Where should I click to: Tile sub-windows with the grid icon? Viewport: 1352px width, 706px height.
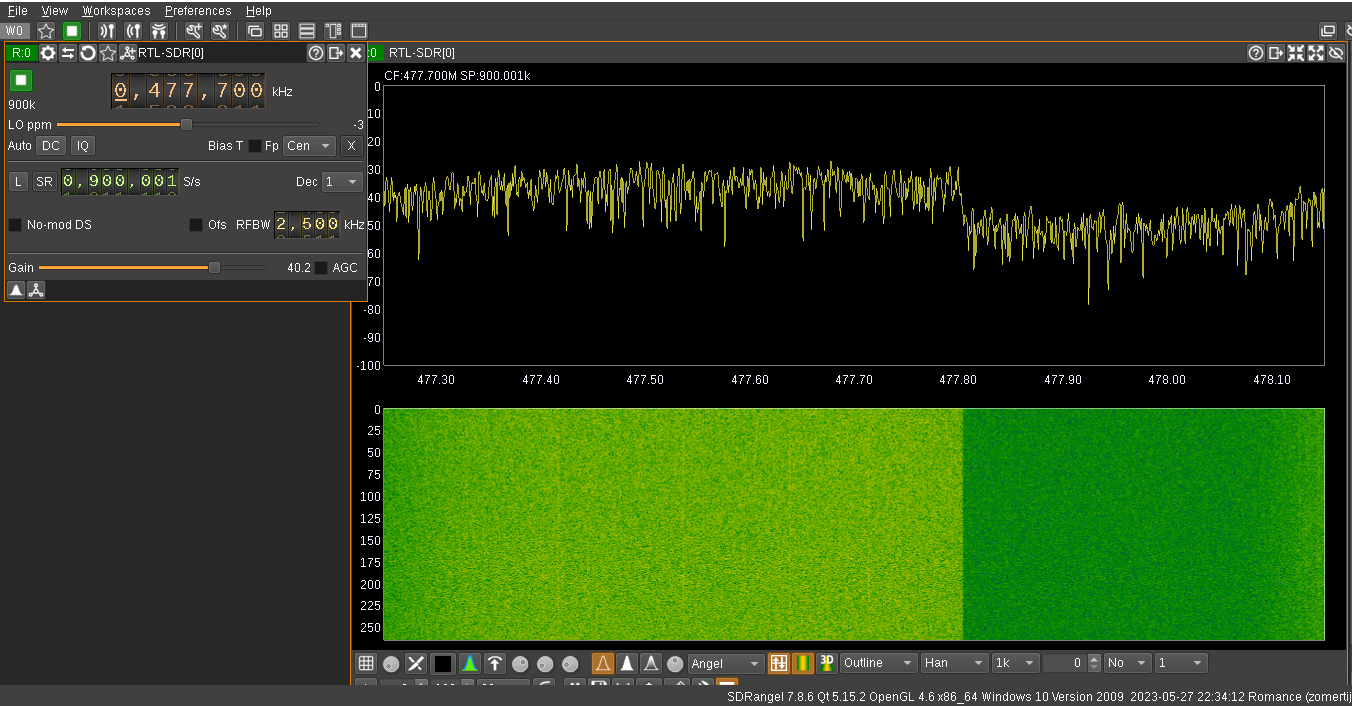click(281, 31)
